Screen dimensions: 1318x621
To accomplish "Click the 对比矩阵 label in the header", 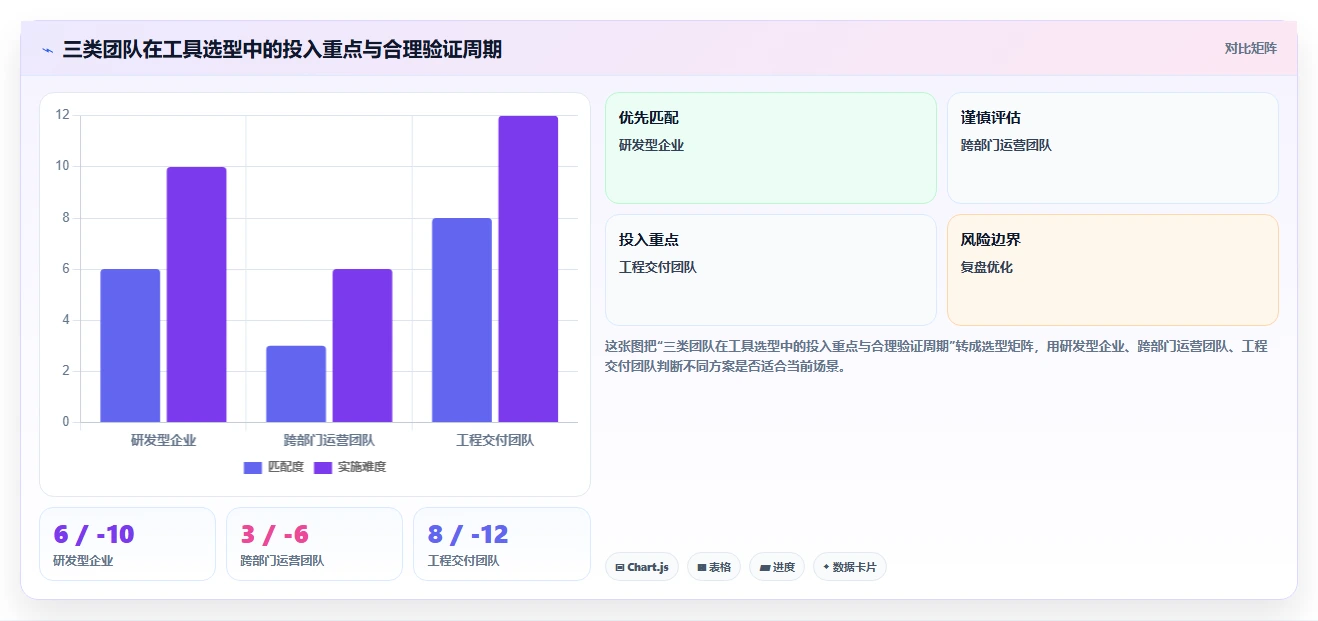I will [1250, 48].
